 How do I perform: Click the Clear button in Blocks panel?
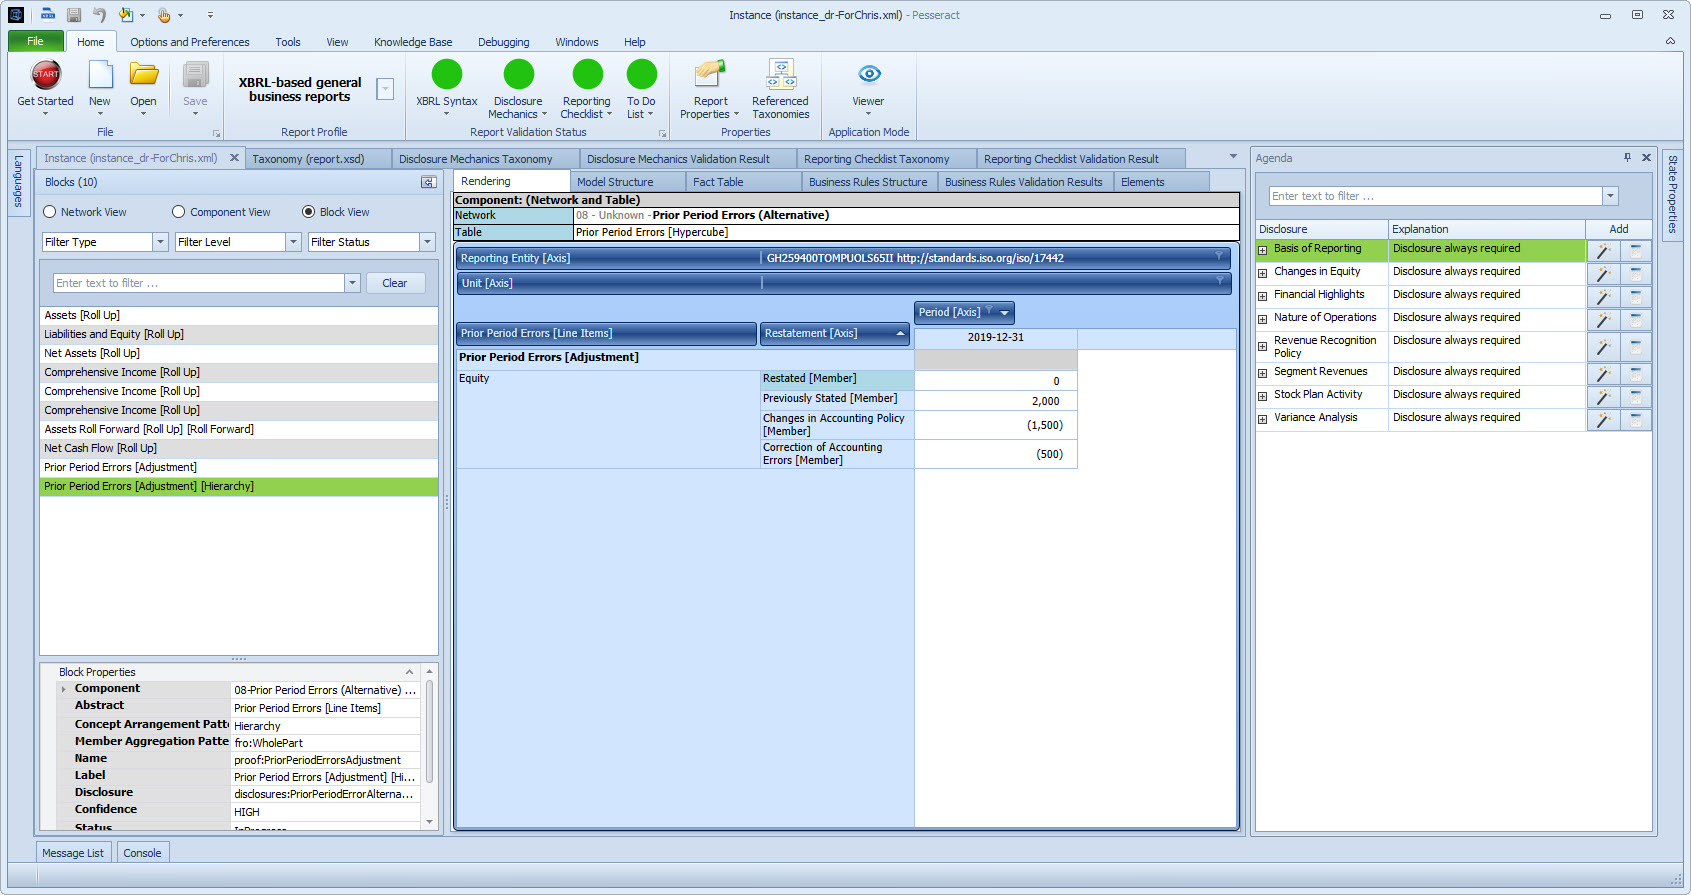[395, 283]
